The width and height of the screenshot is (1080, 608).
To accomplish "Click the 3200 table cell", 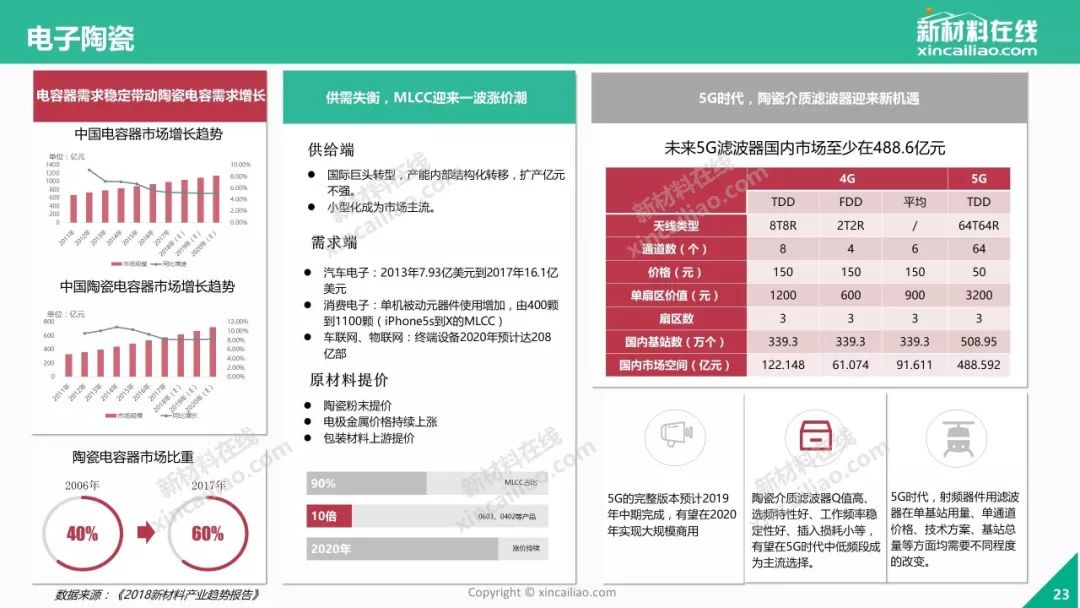I will tap(979, 295).
